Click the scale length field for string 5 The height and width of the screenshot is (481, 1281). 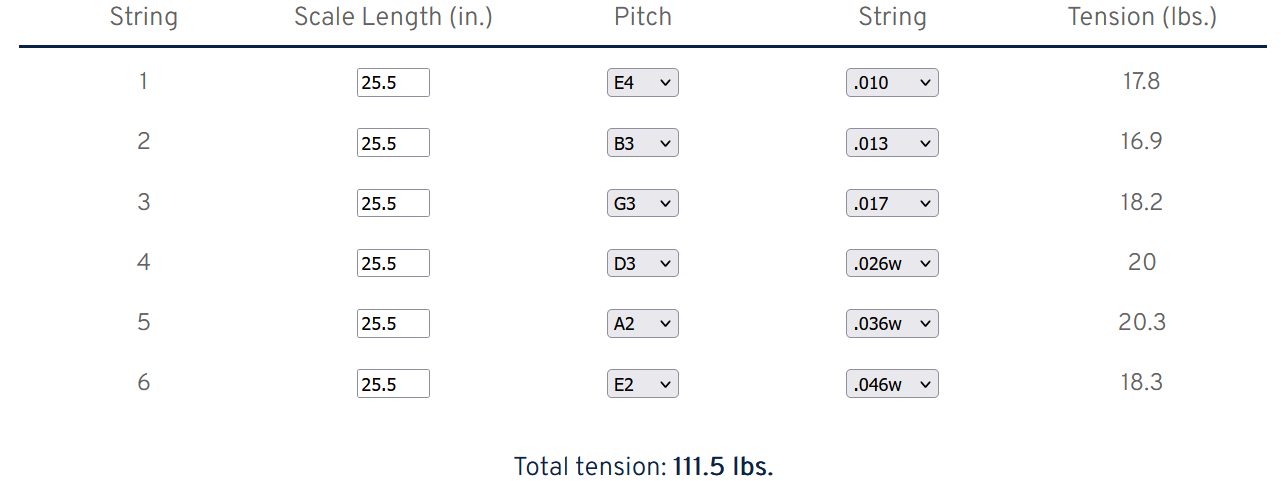point(393,323)
